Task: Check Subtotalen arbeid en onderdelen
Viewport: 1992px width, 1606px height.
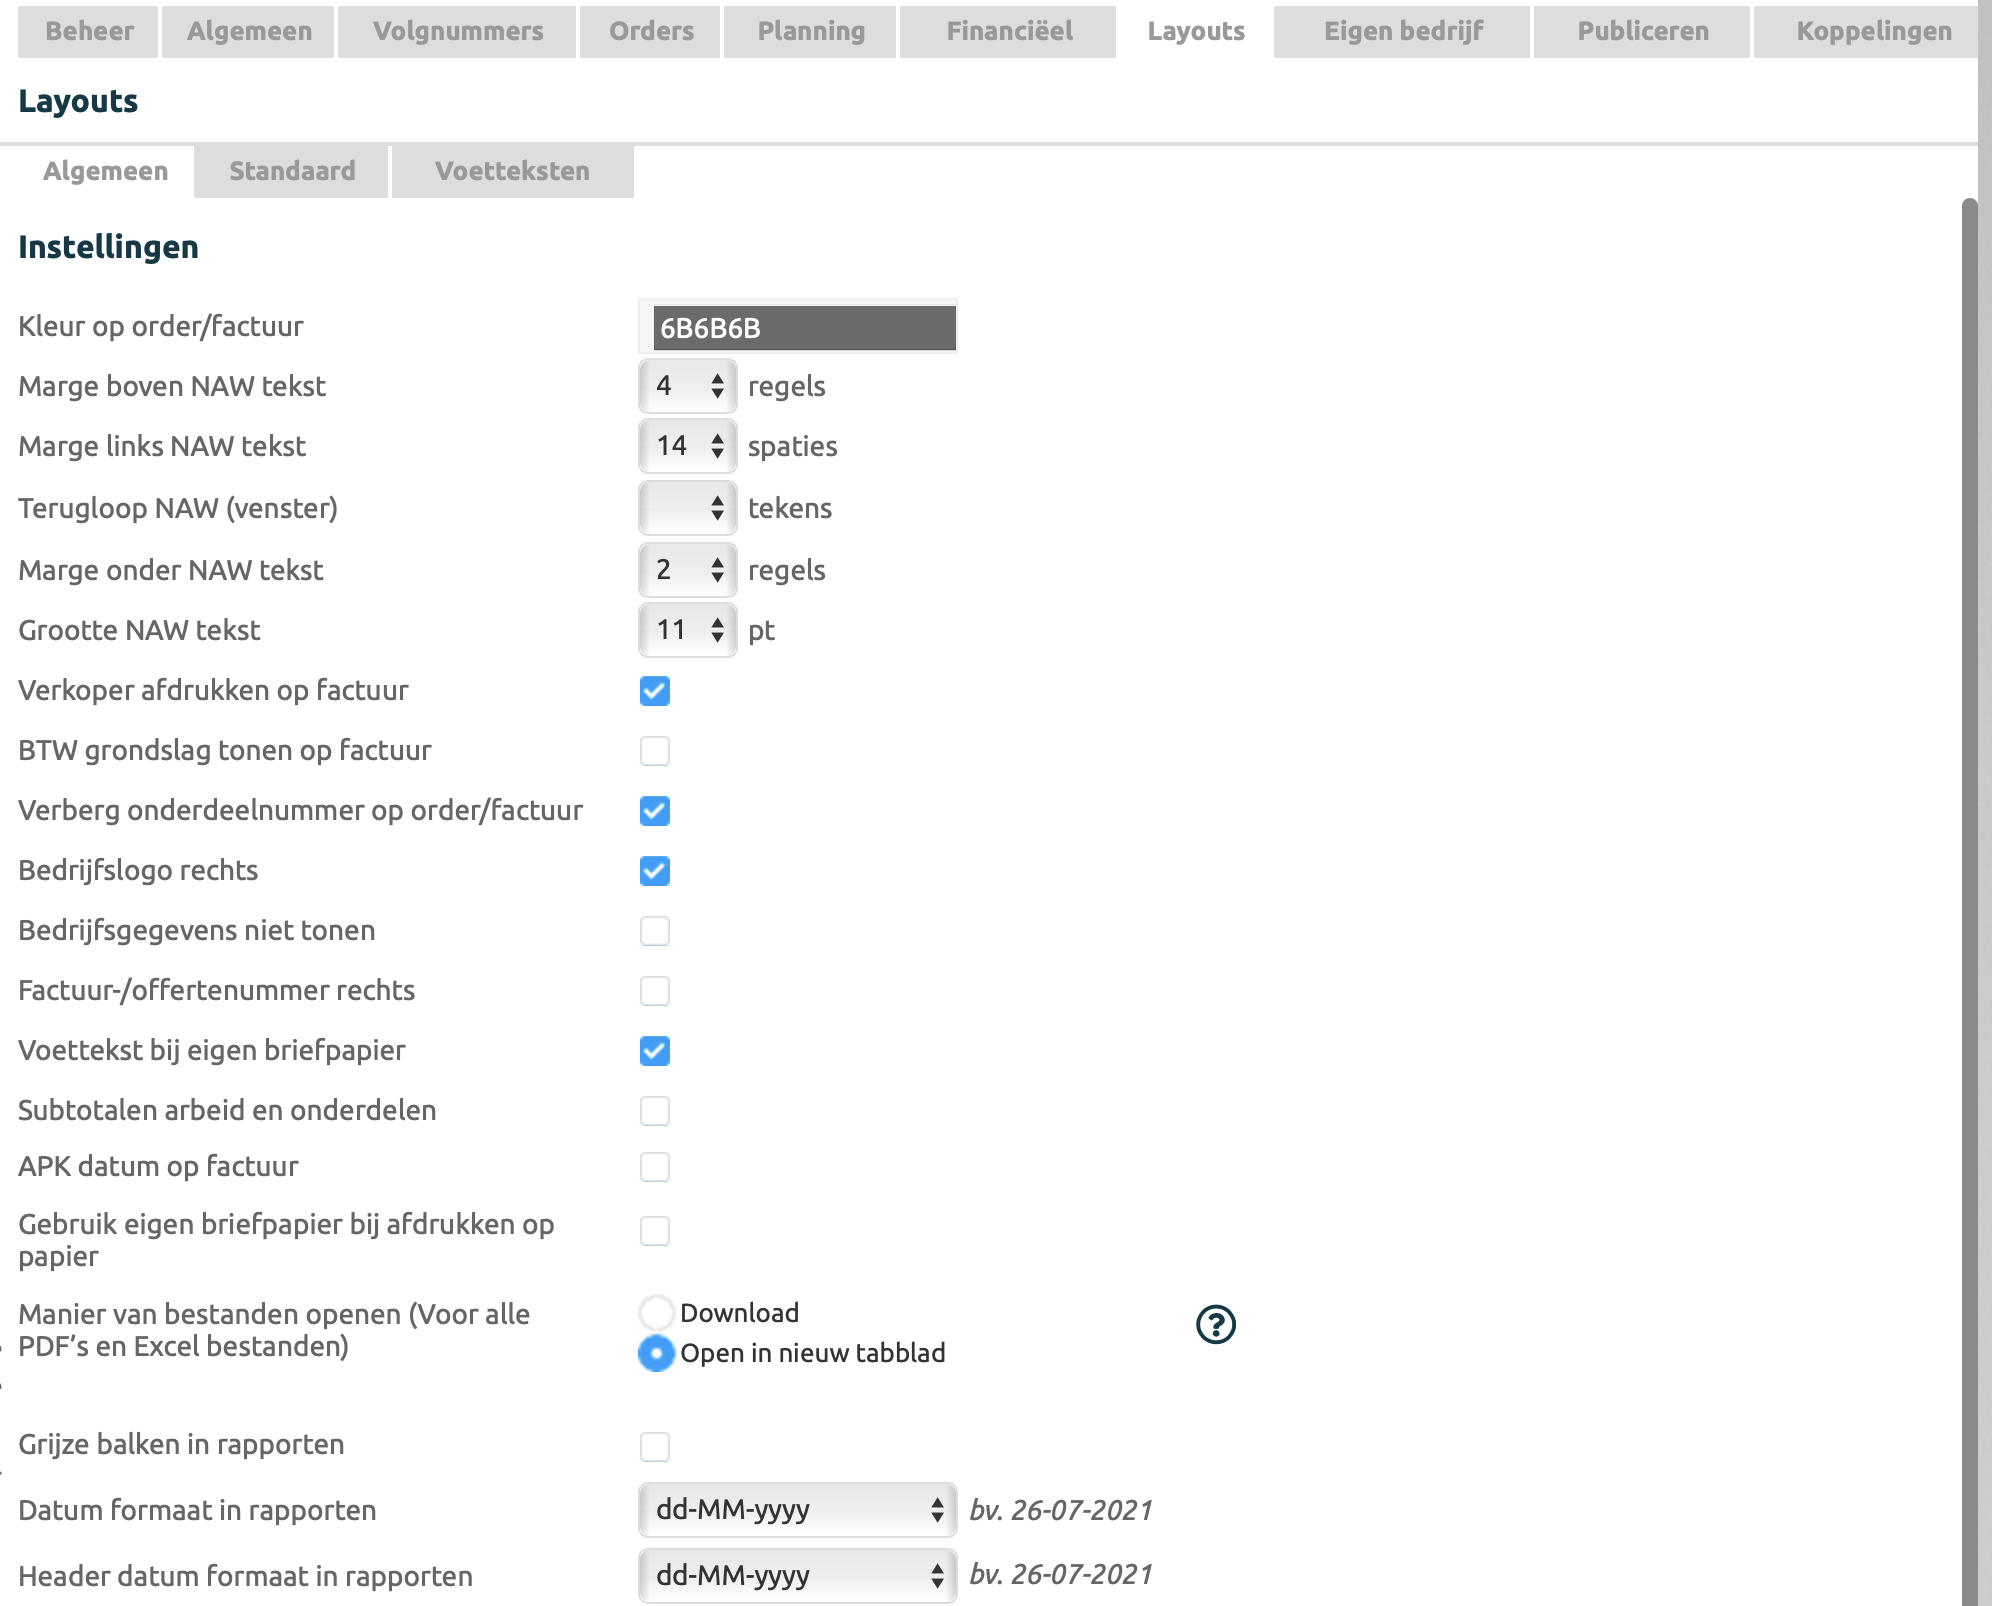Action: click(x=655, y=1111)
